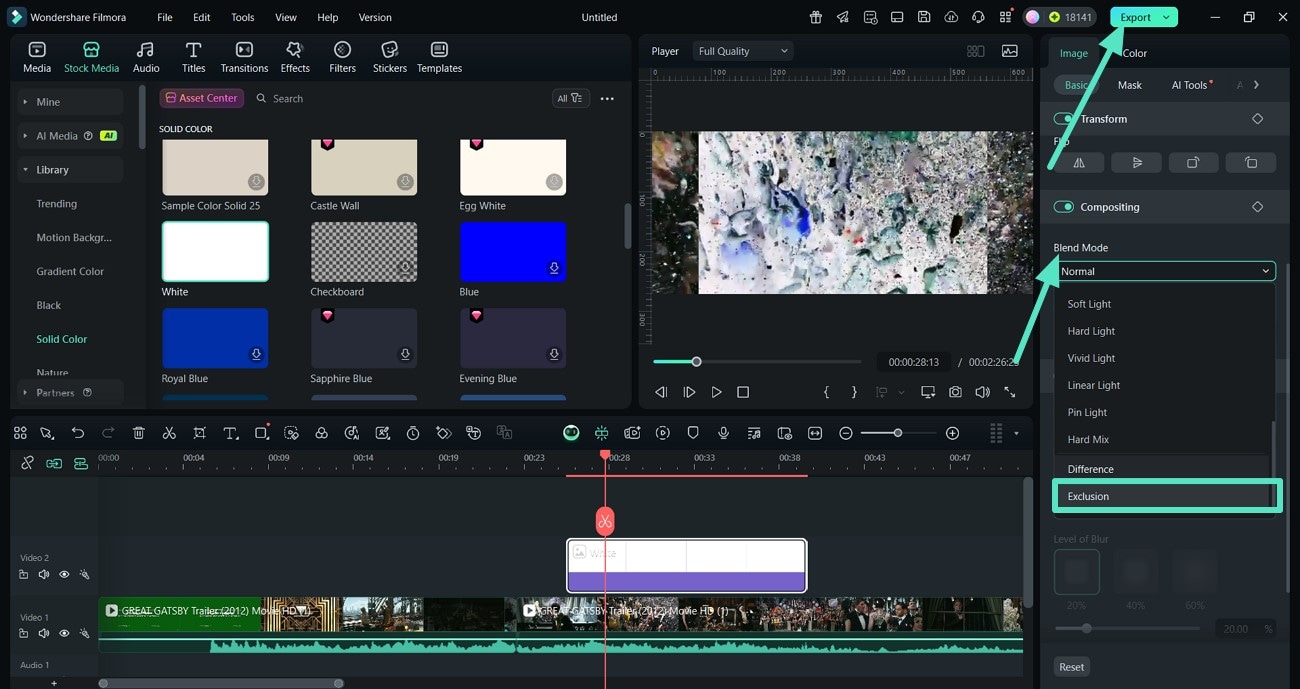Select the Exclusion blend mode
Screen dimensions: 1300x689
pyautogui.click(x=1167, y=496)
